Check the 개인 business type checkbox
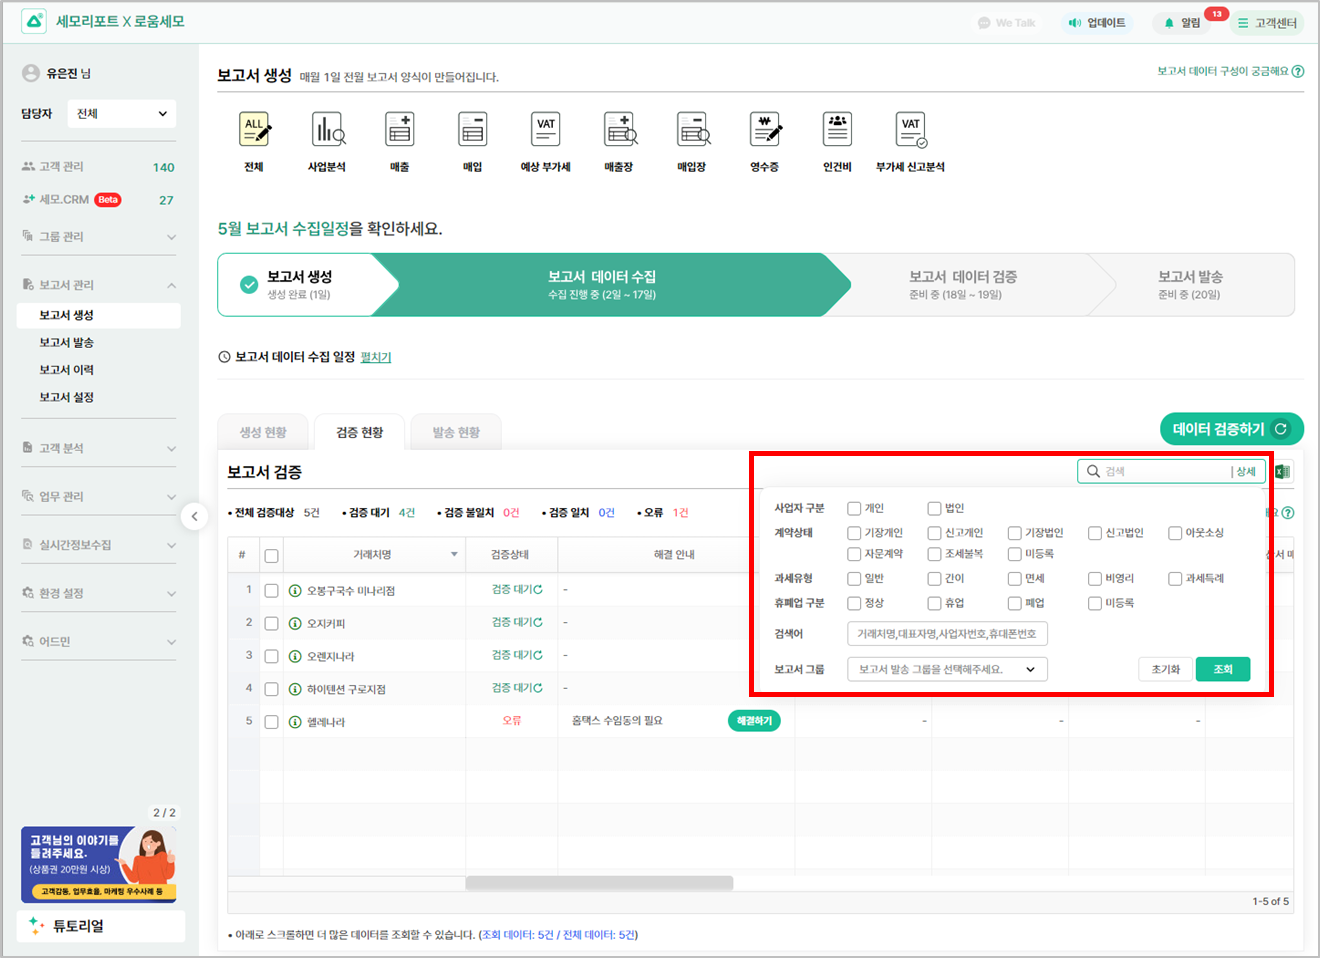This screenshot has width=1320, height=958. [854, 508]
